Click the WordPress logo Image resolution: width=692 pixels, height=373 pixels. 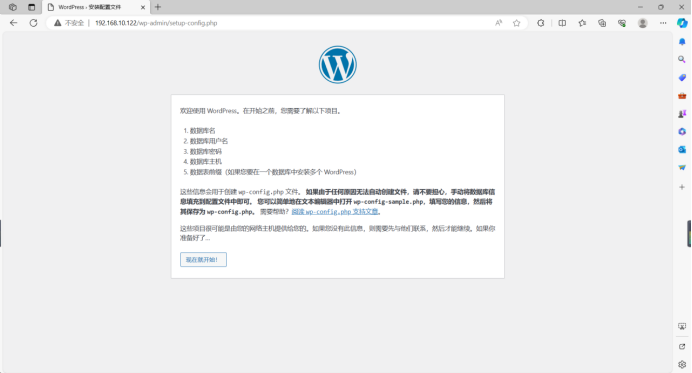coord(338,64)
